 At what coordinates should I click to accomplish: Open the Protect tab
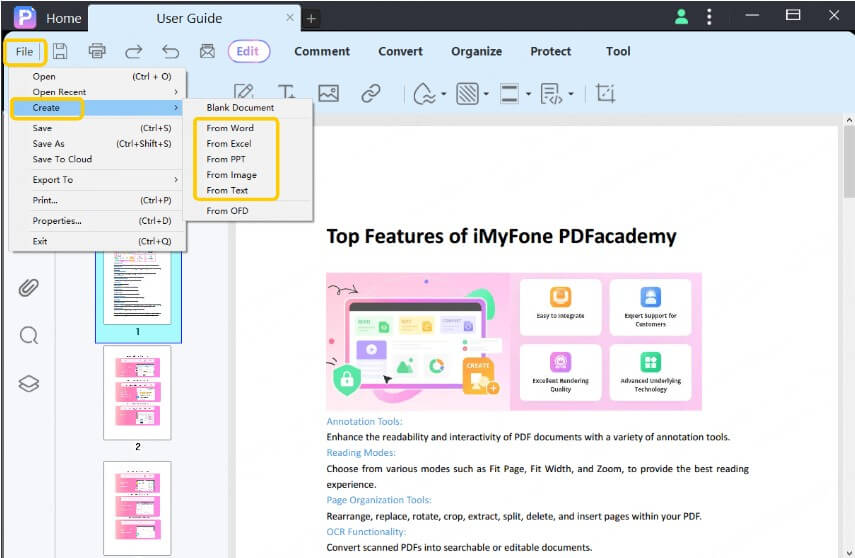pyautogui.click(x=551, y=51)
